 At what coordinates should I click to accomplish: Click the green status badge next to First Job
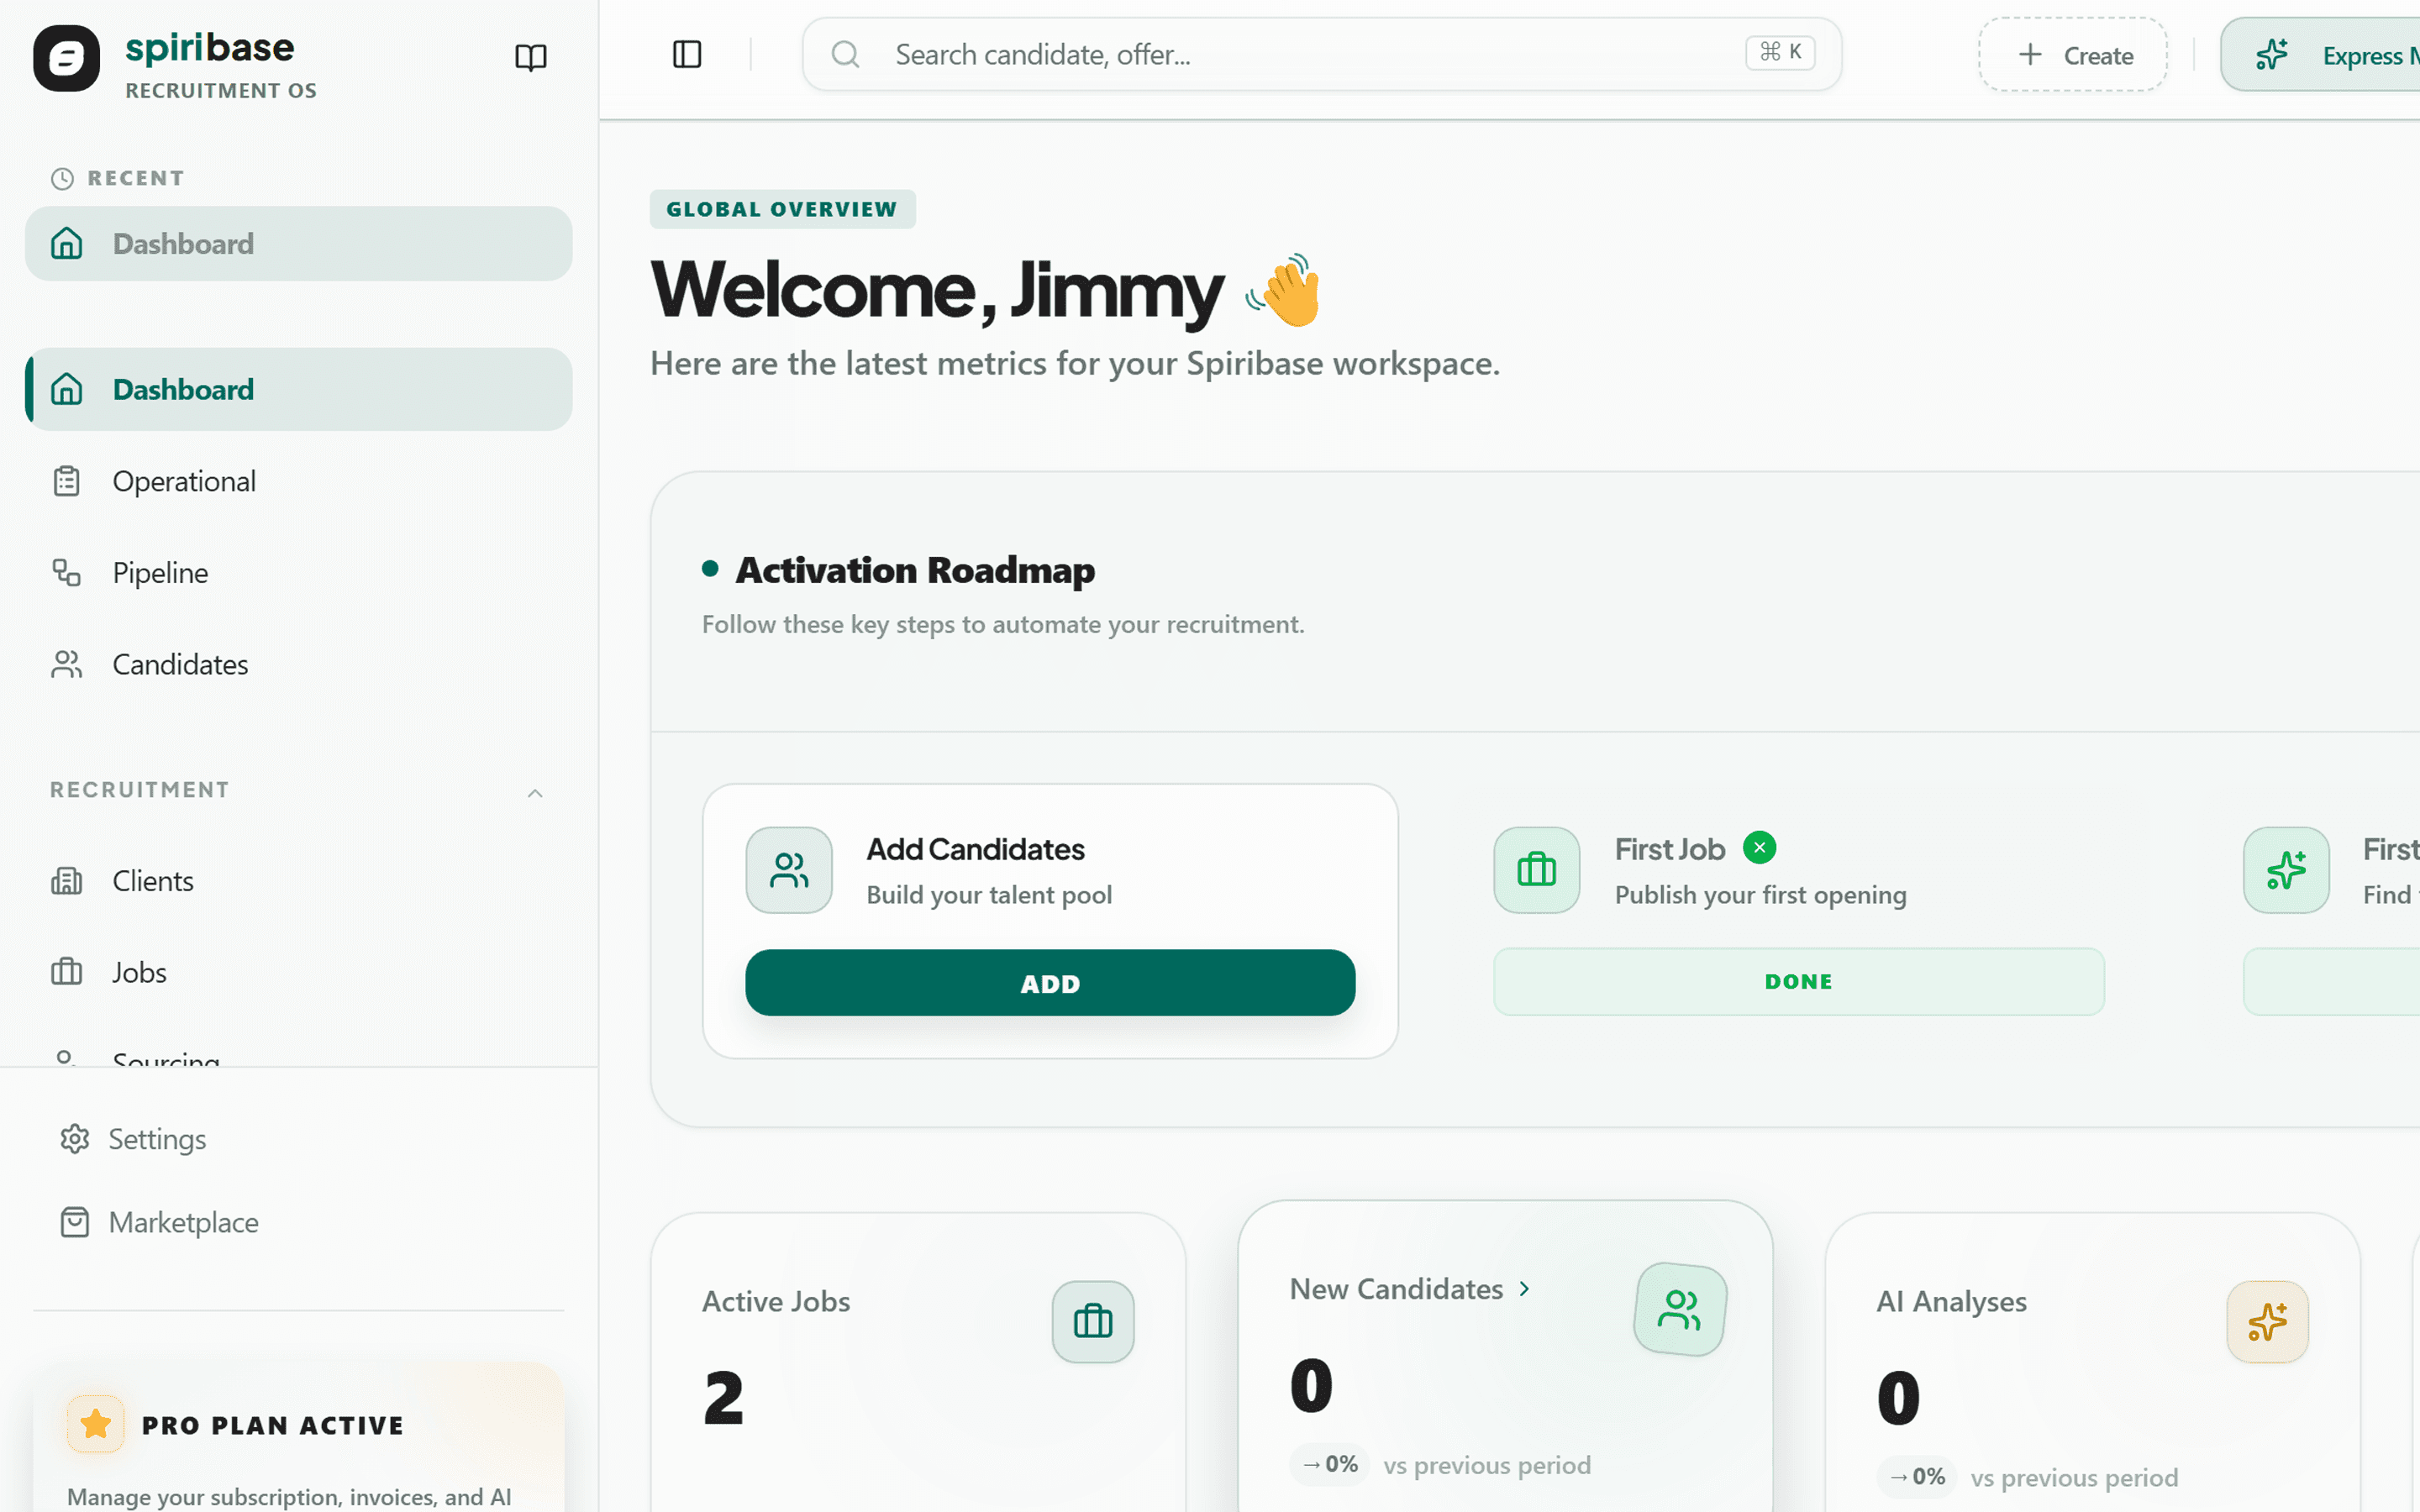1760,847
